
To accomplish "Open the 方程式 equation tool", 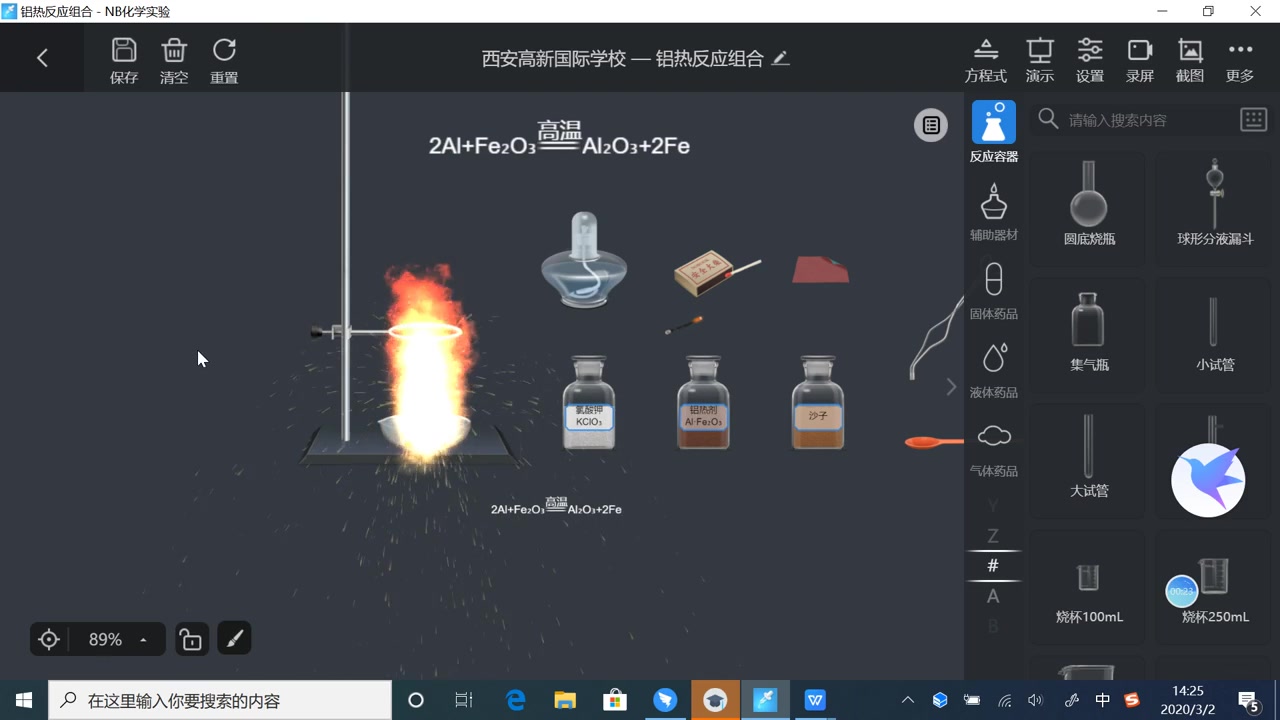I will (x=985, y=61).
